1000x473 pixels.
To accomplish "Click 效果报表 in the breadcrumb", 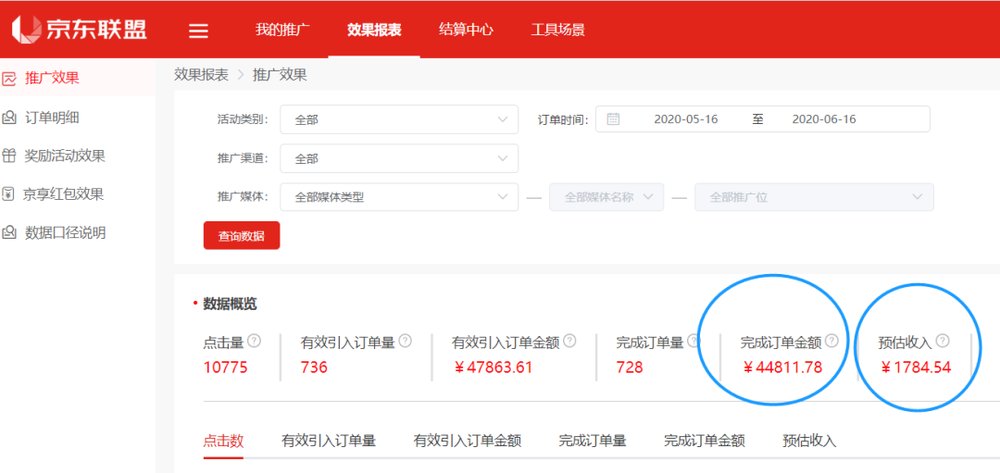I will (x=201, y=75).
